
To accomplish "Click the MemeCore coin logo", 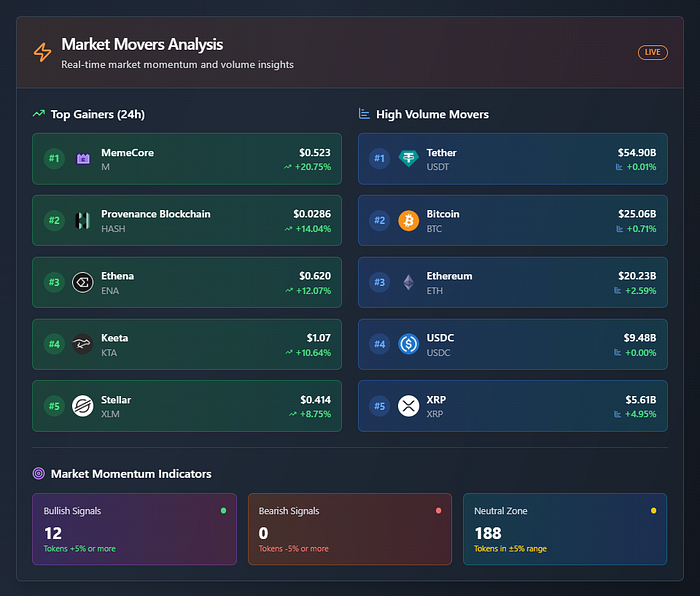I will click(83, 158).
